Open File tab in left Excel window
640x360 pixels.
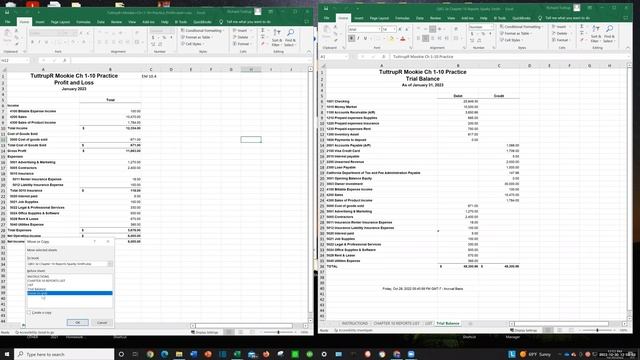pos(8,22)
